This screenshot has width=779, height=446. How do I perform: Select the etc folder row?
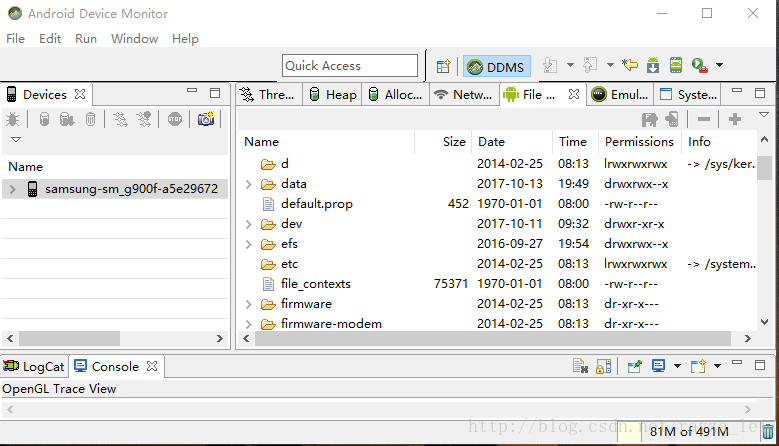point(498,264)
